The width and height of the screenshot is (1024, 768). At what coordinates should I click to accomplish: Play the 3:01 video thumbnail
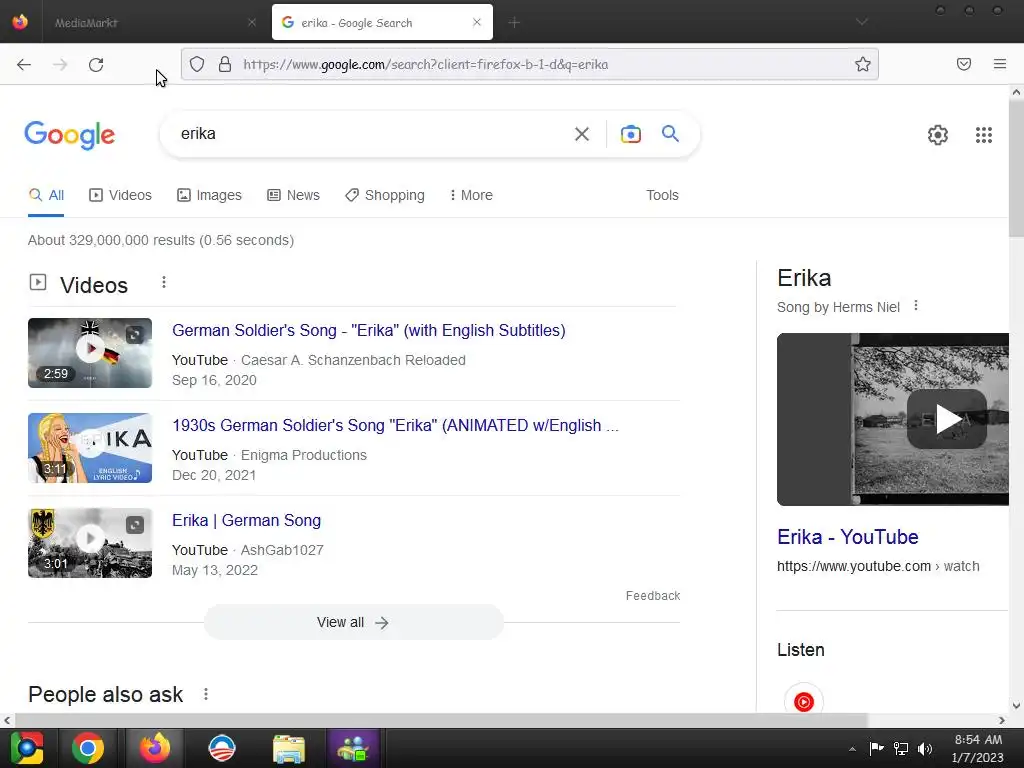click(90, 543)
